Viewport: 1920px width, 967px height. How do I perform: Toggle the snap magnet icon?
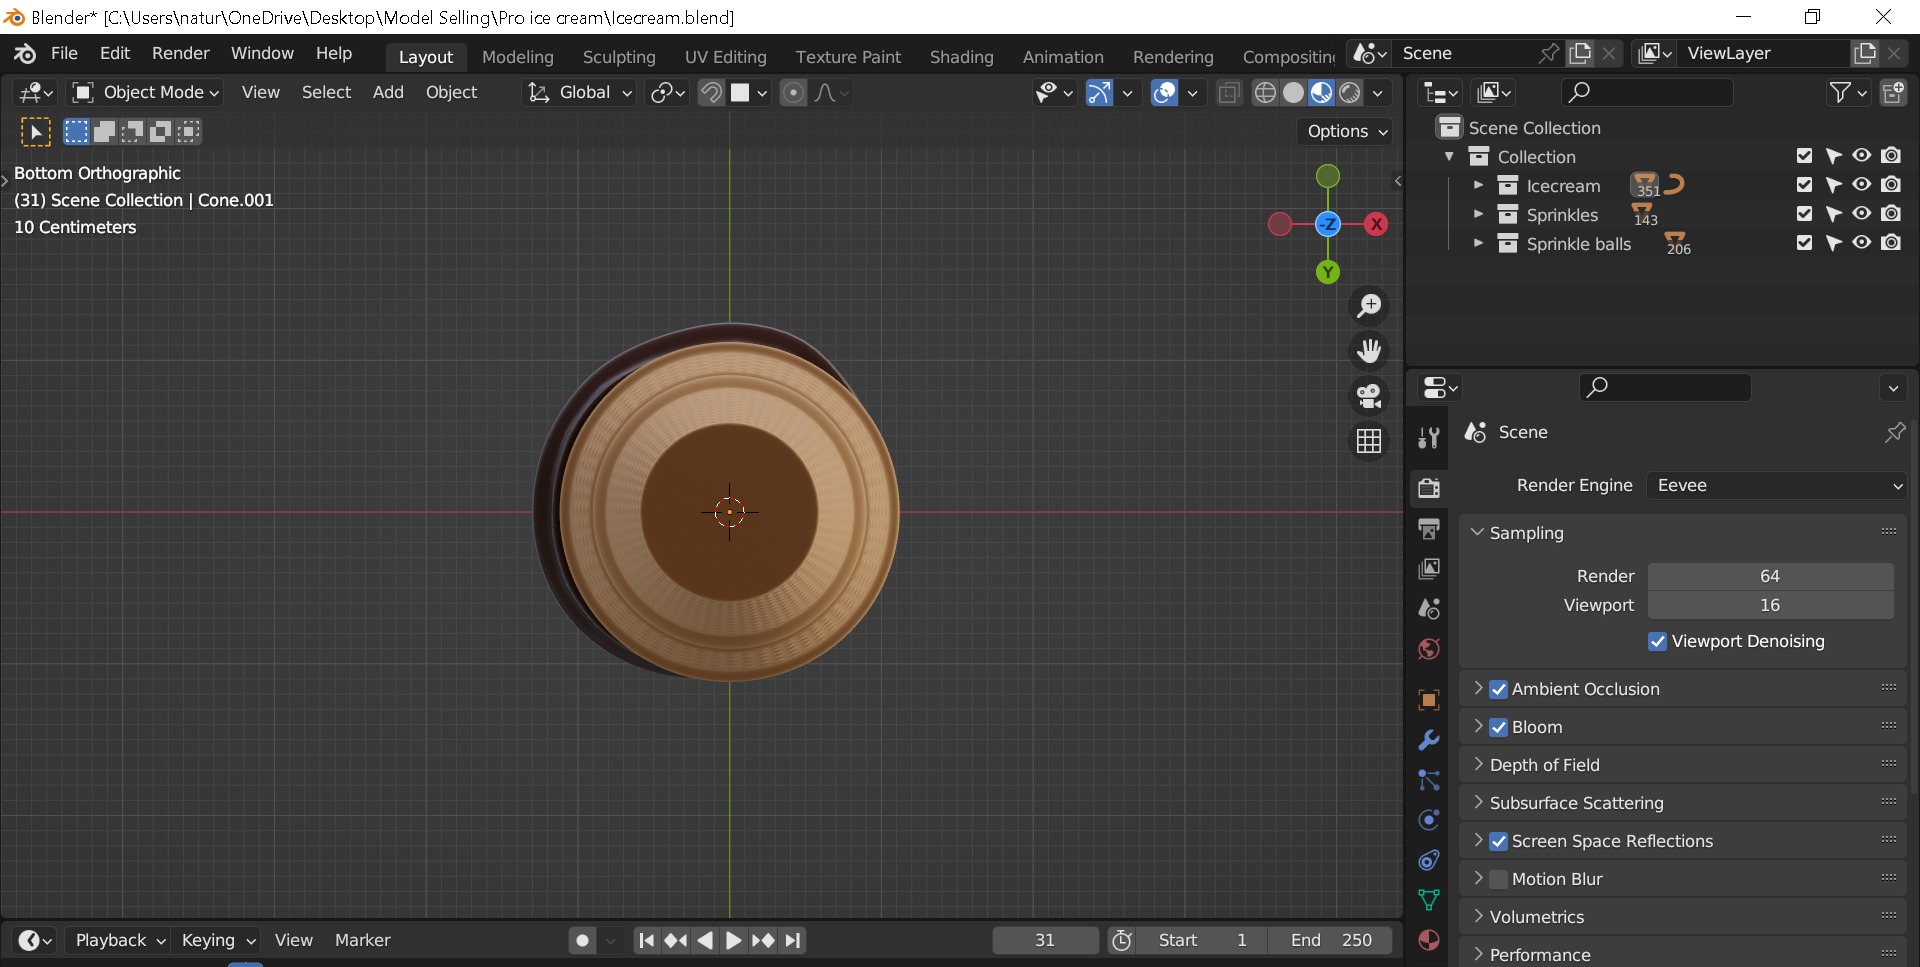711,93
